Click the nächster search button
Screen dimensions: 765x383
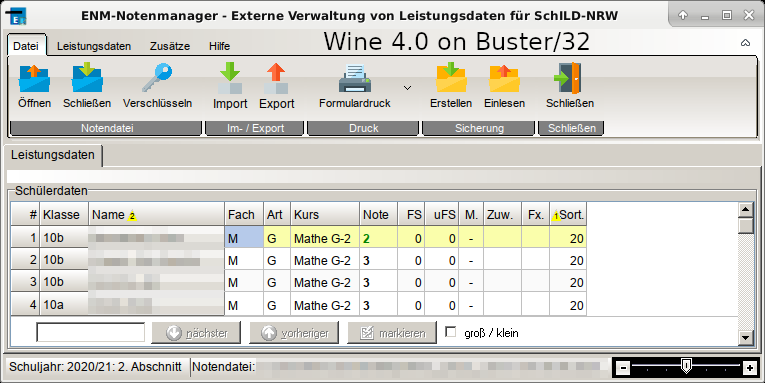coord(196,333)
